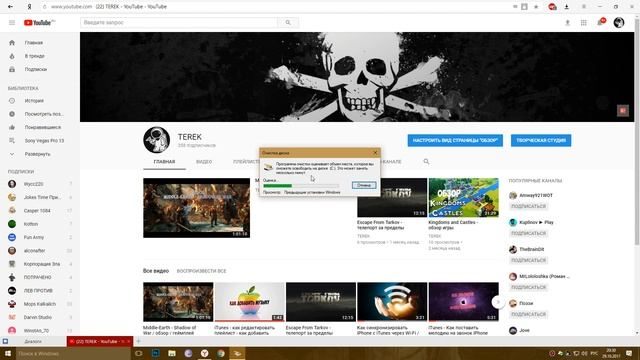
Task: Open the iPhone Wi-Fi sync video thumbnail
Action: pyautogui.click(x=392, y=302)
